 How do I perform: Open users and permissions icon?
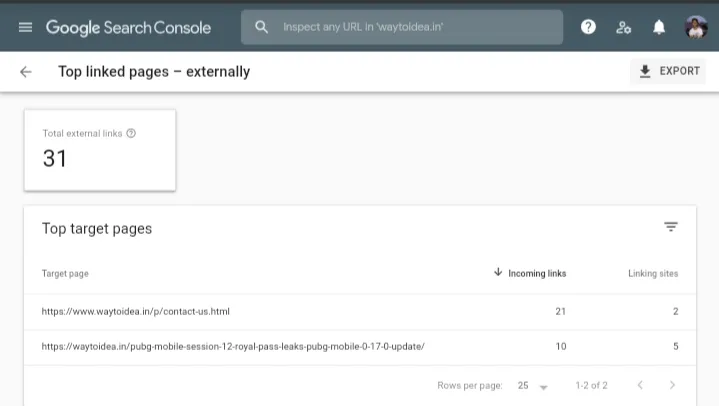click(x=623, y=28)
